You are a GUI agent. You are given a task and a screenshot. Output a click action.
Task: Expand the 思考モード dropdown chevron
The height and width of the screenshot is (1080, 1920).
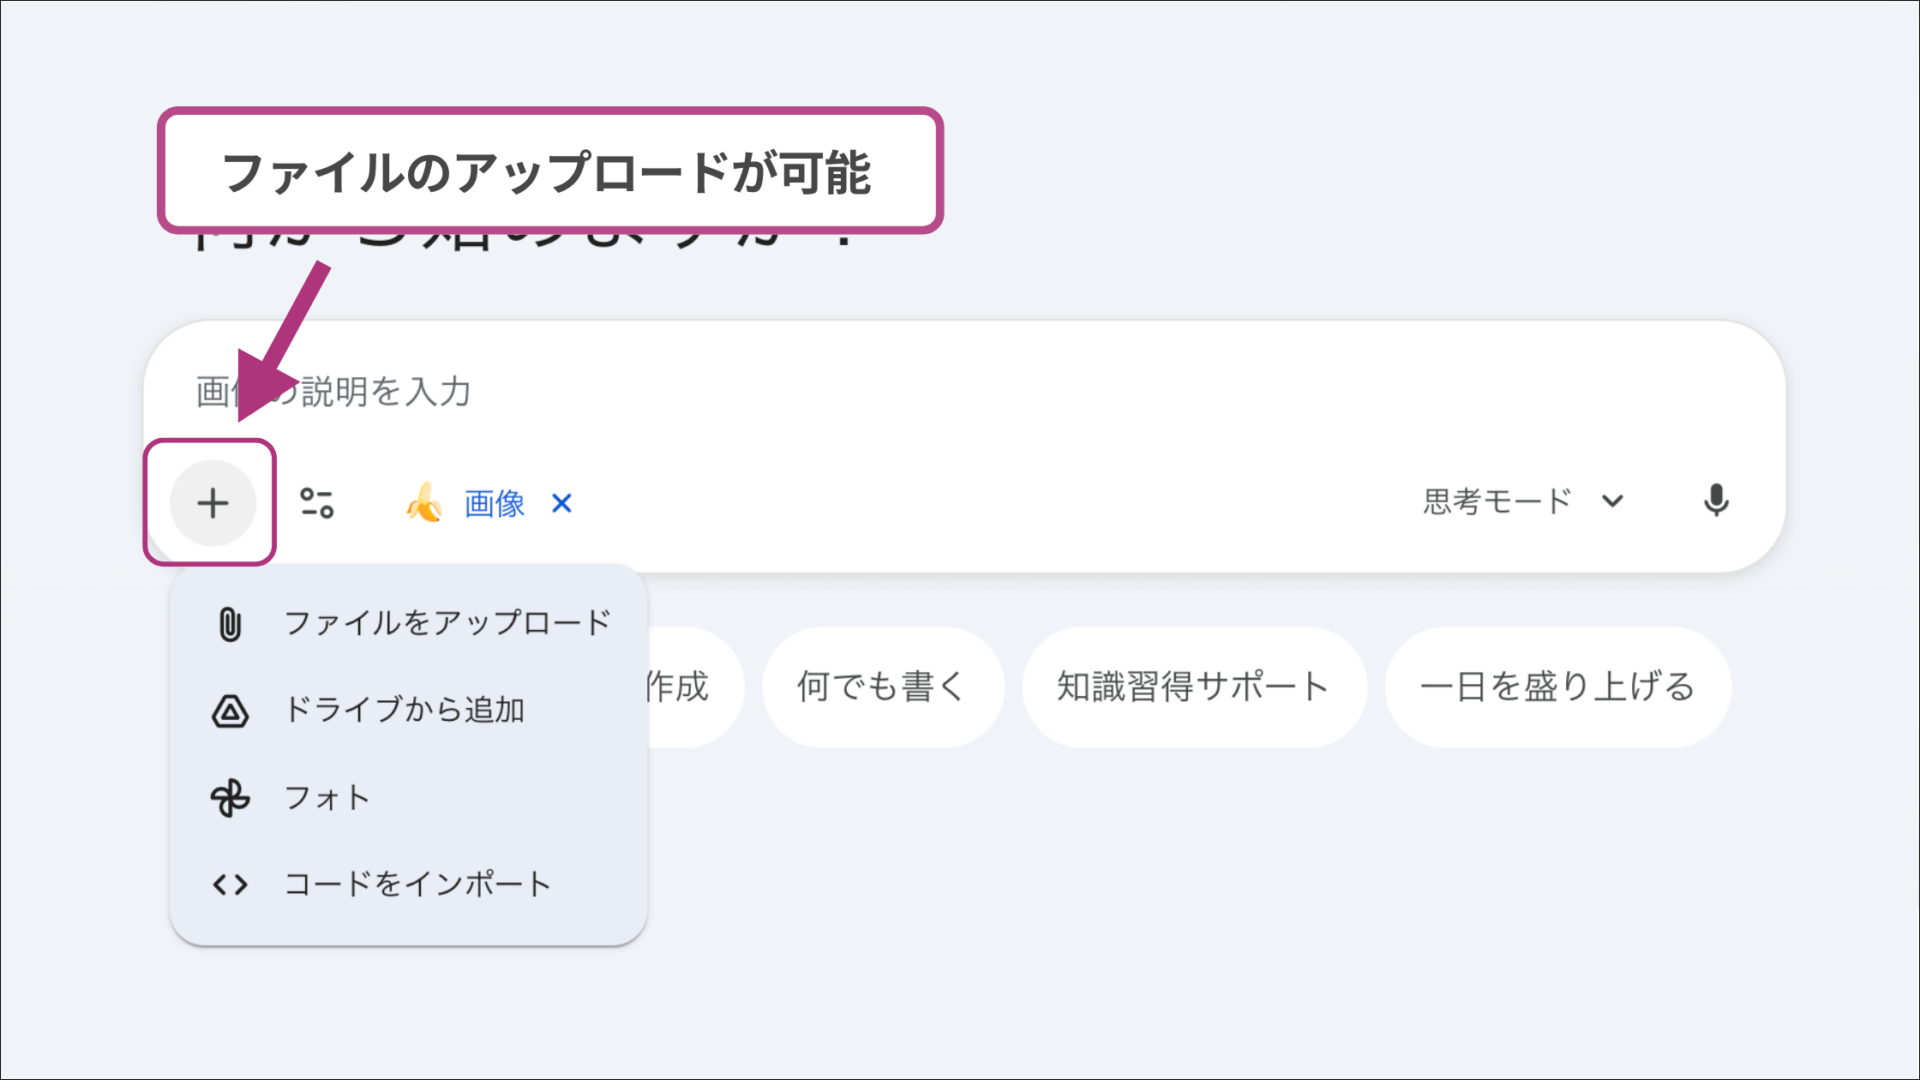point(1613,501)
